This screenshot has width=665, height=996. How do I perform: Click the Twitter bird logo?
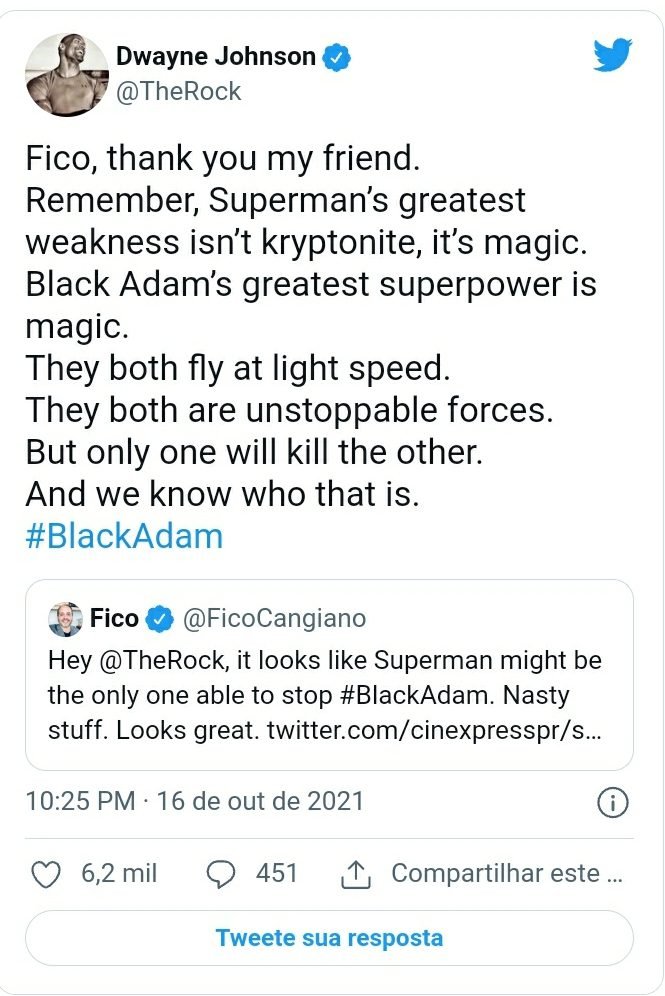point(612,54)
